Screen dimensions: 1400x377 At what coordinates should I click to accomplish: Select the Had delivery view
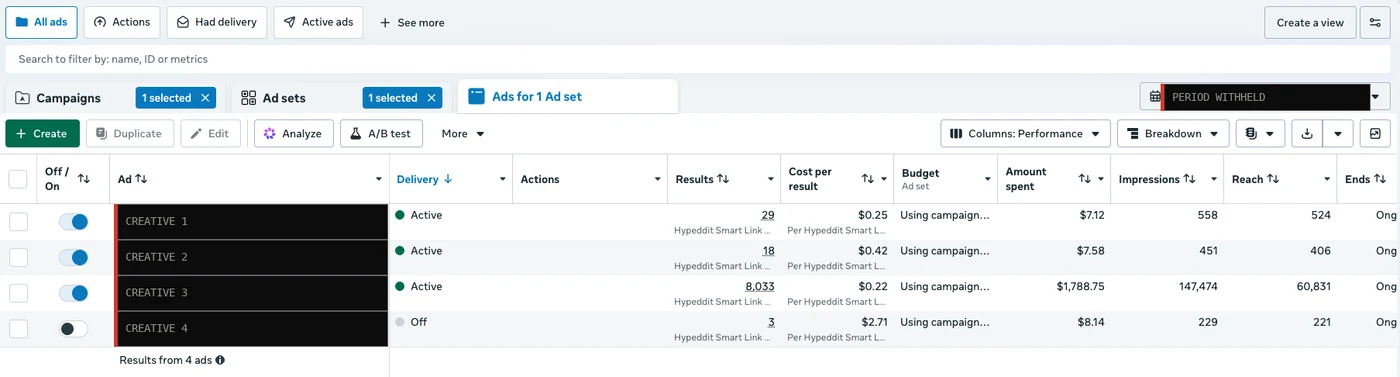pyautogui.click(x=217, y=22)
